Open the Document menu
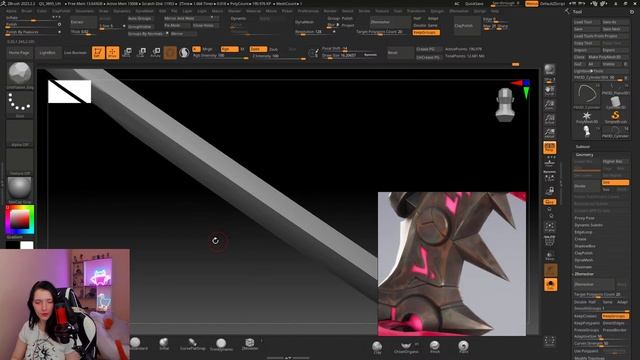The width and height of the screenshot is (640, 360). tap(84, 11)
